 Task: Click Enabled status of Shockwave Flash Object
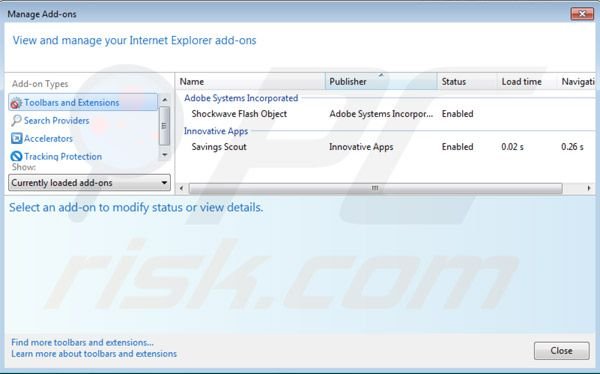458,114
